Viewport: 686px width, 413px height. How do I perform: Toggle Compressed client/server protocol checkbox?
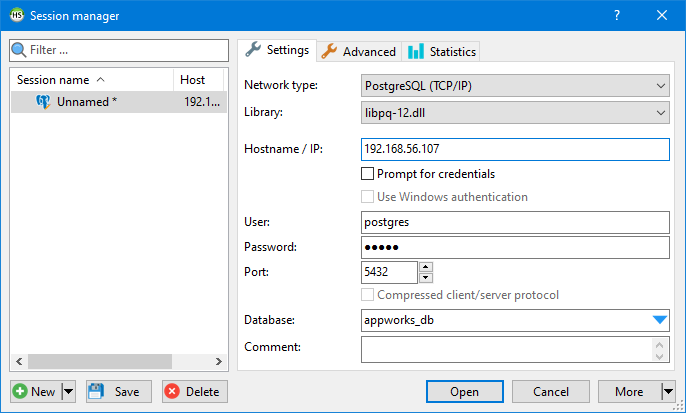(x=368, y=294)
